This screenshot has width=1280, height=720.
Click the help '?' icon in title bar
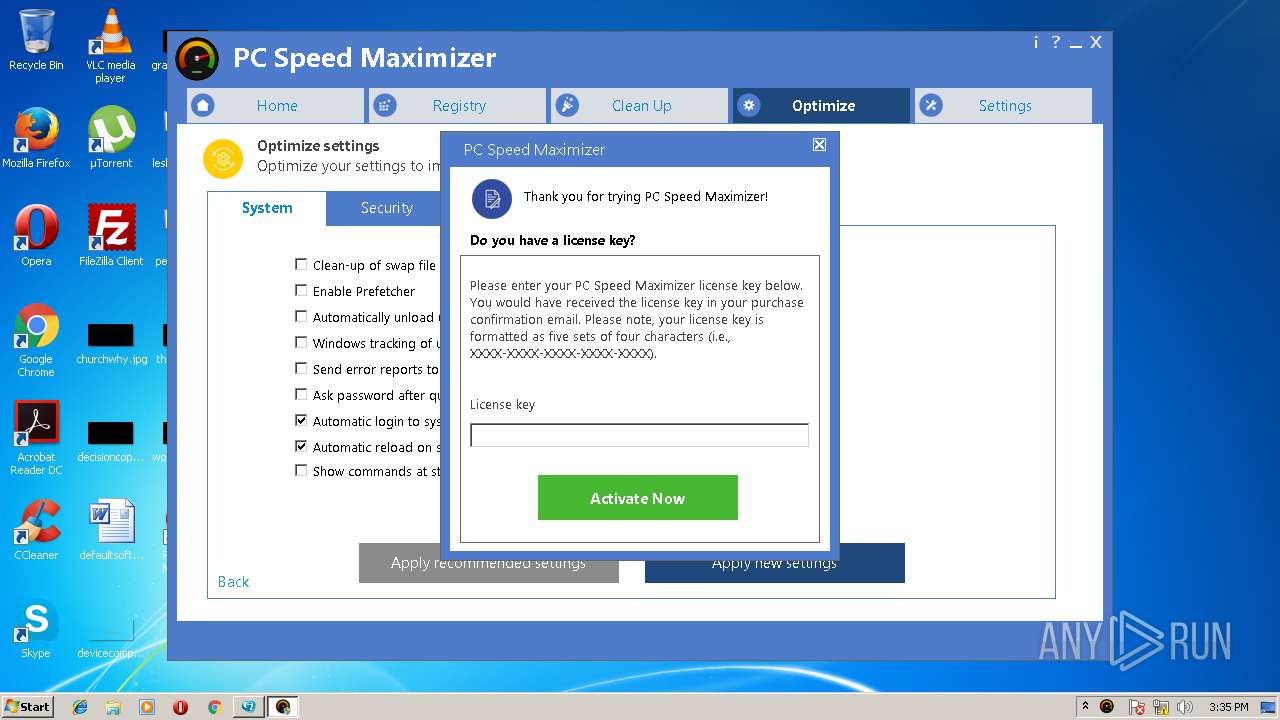tap(1055, 42)
